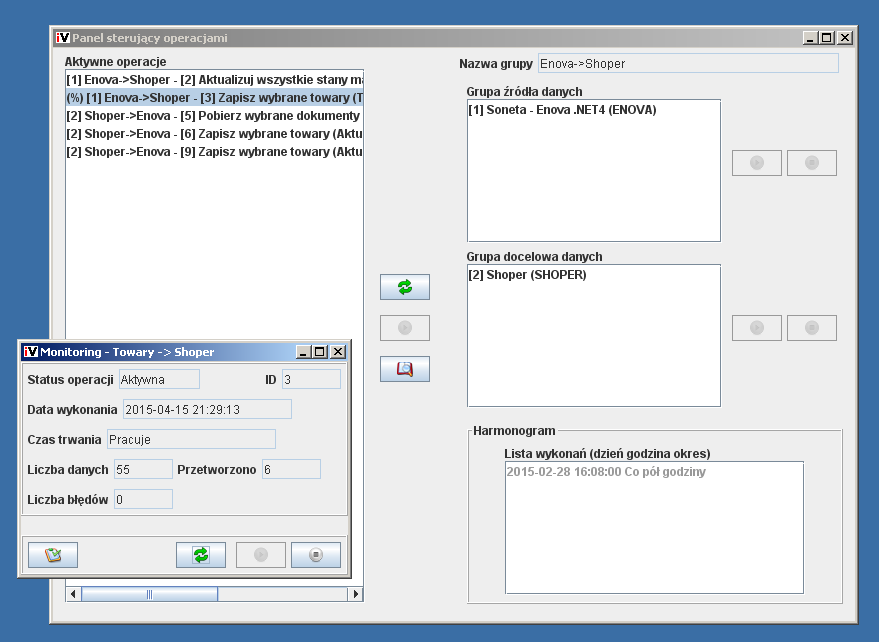
Task: Click the stop button beside Grupa źródła danych
Action: 812,163
